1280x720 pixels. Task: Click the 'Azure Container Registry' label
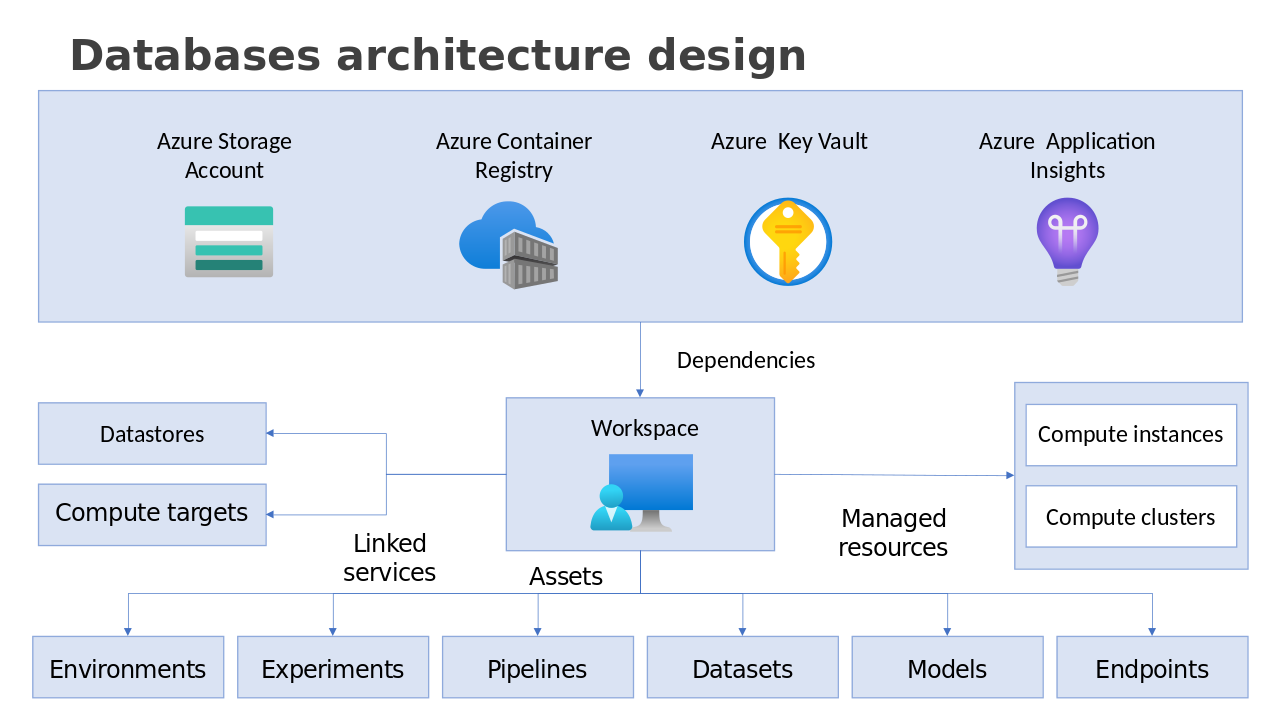tap(514, 156)
